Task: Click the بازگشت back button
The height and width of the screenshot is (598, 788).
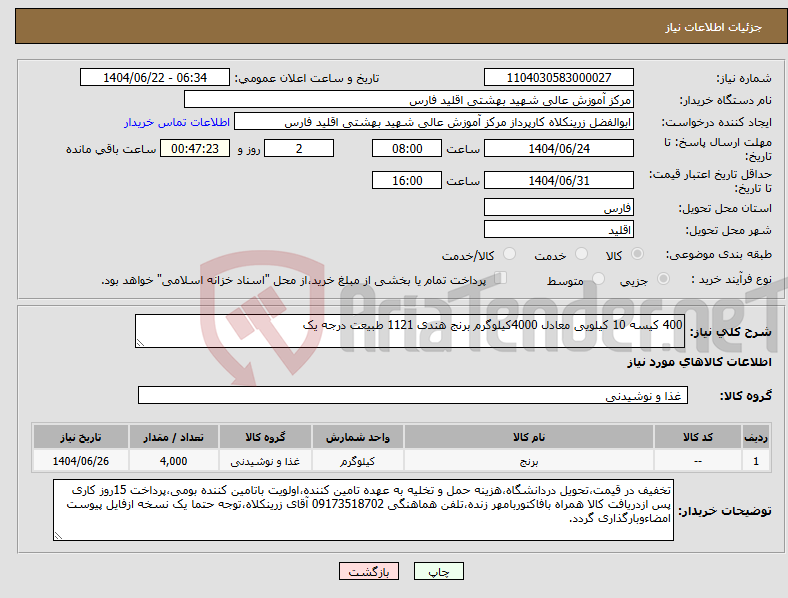Action: click(x=369, y=571)
